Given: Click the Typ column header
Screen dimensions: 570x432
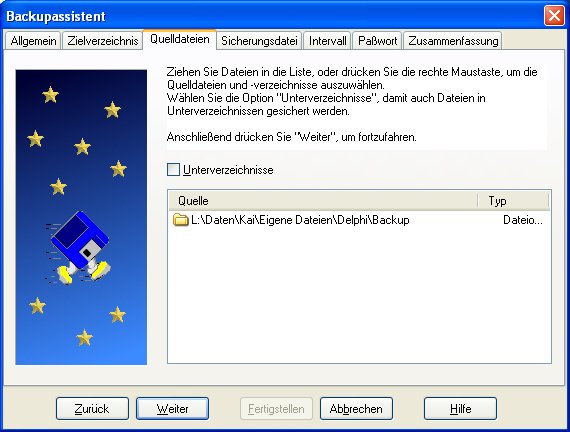Looking at the screenshot, I should tap(513, 201).
